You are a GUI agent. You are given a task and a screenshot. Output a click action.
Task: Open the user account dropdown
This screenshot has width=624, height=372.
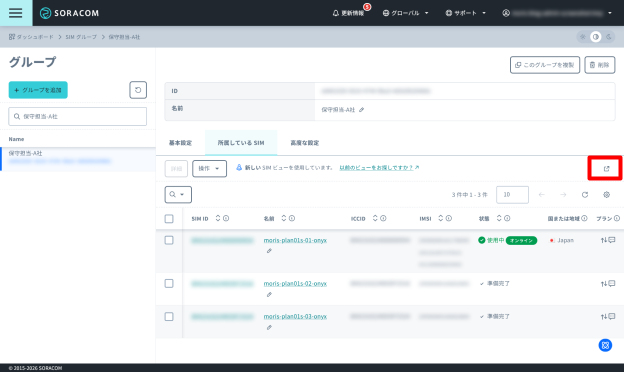(558, 13)
